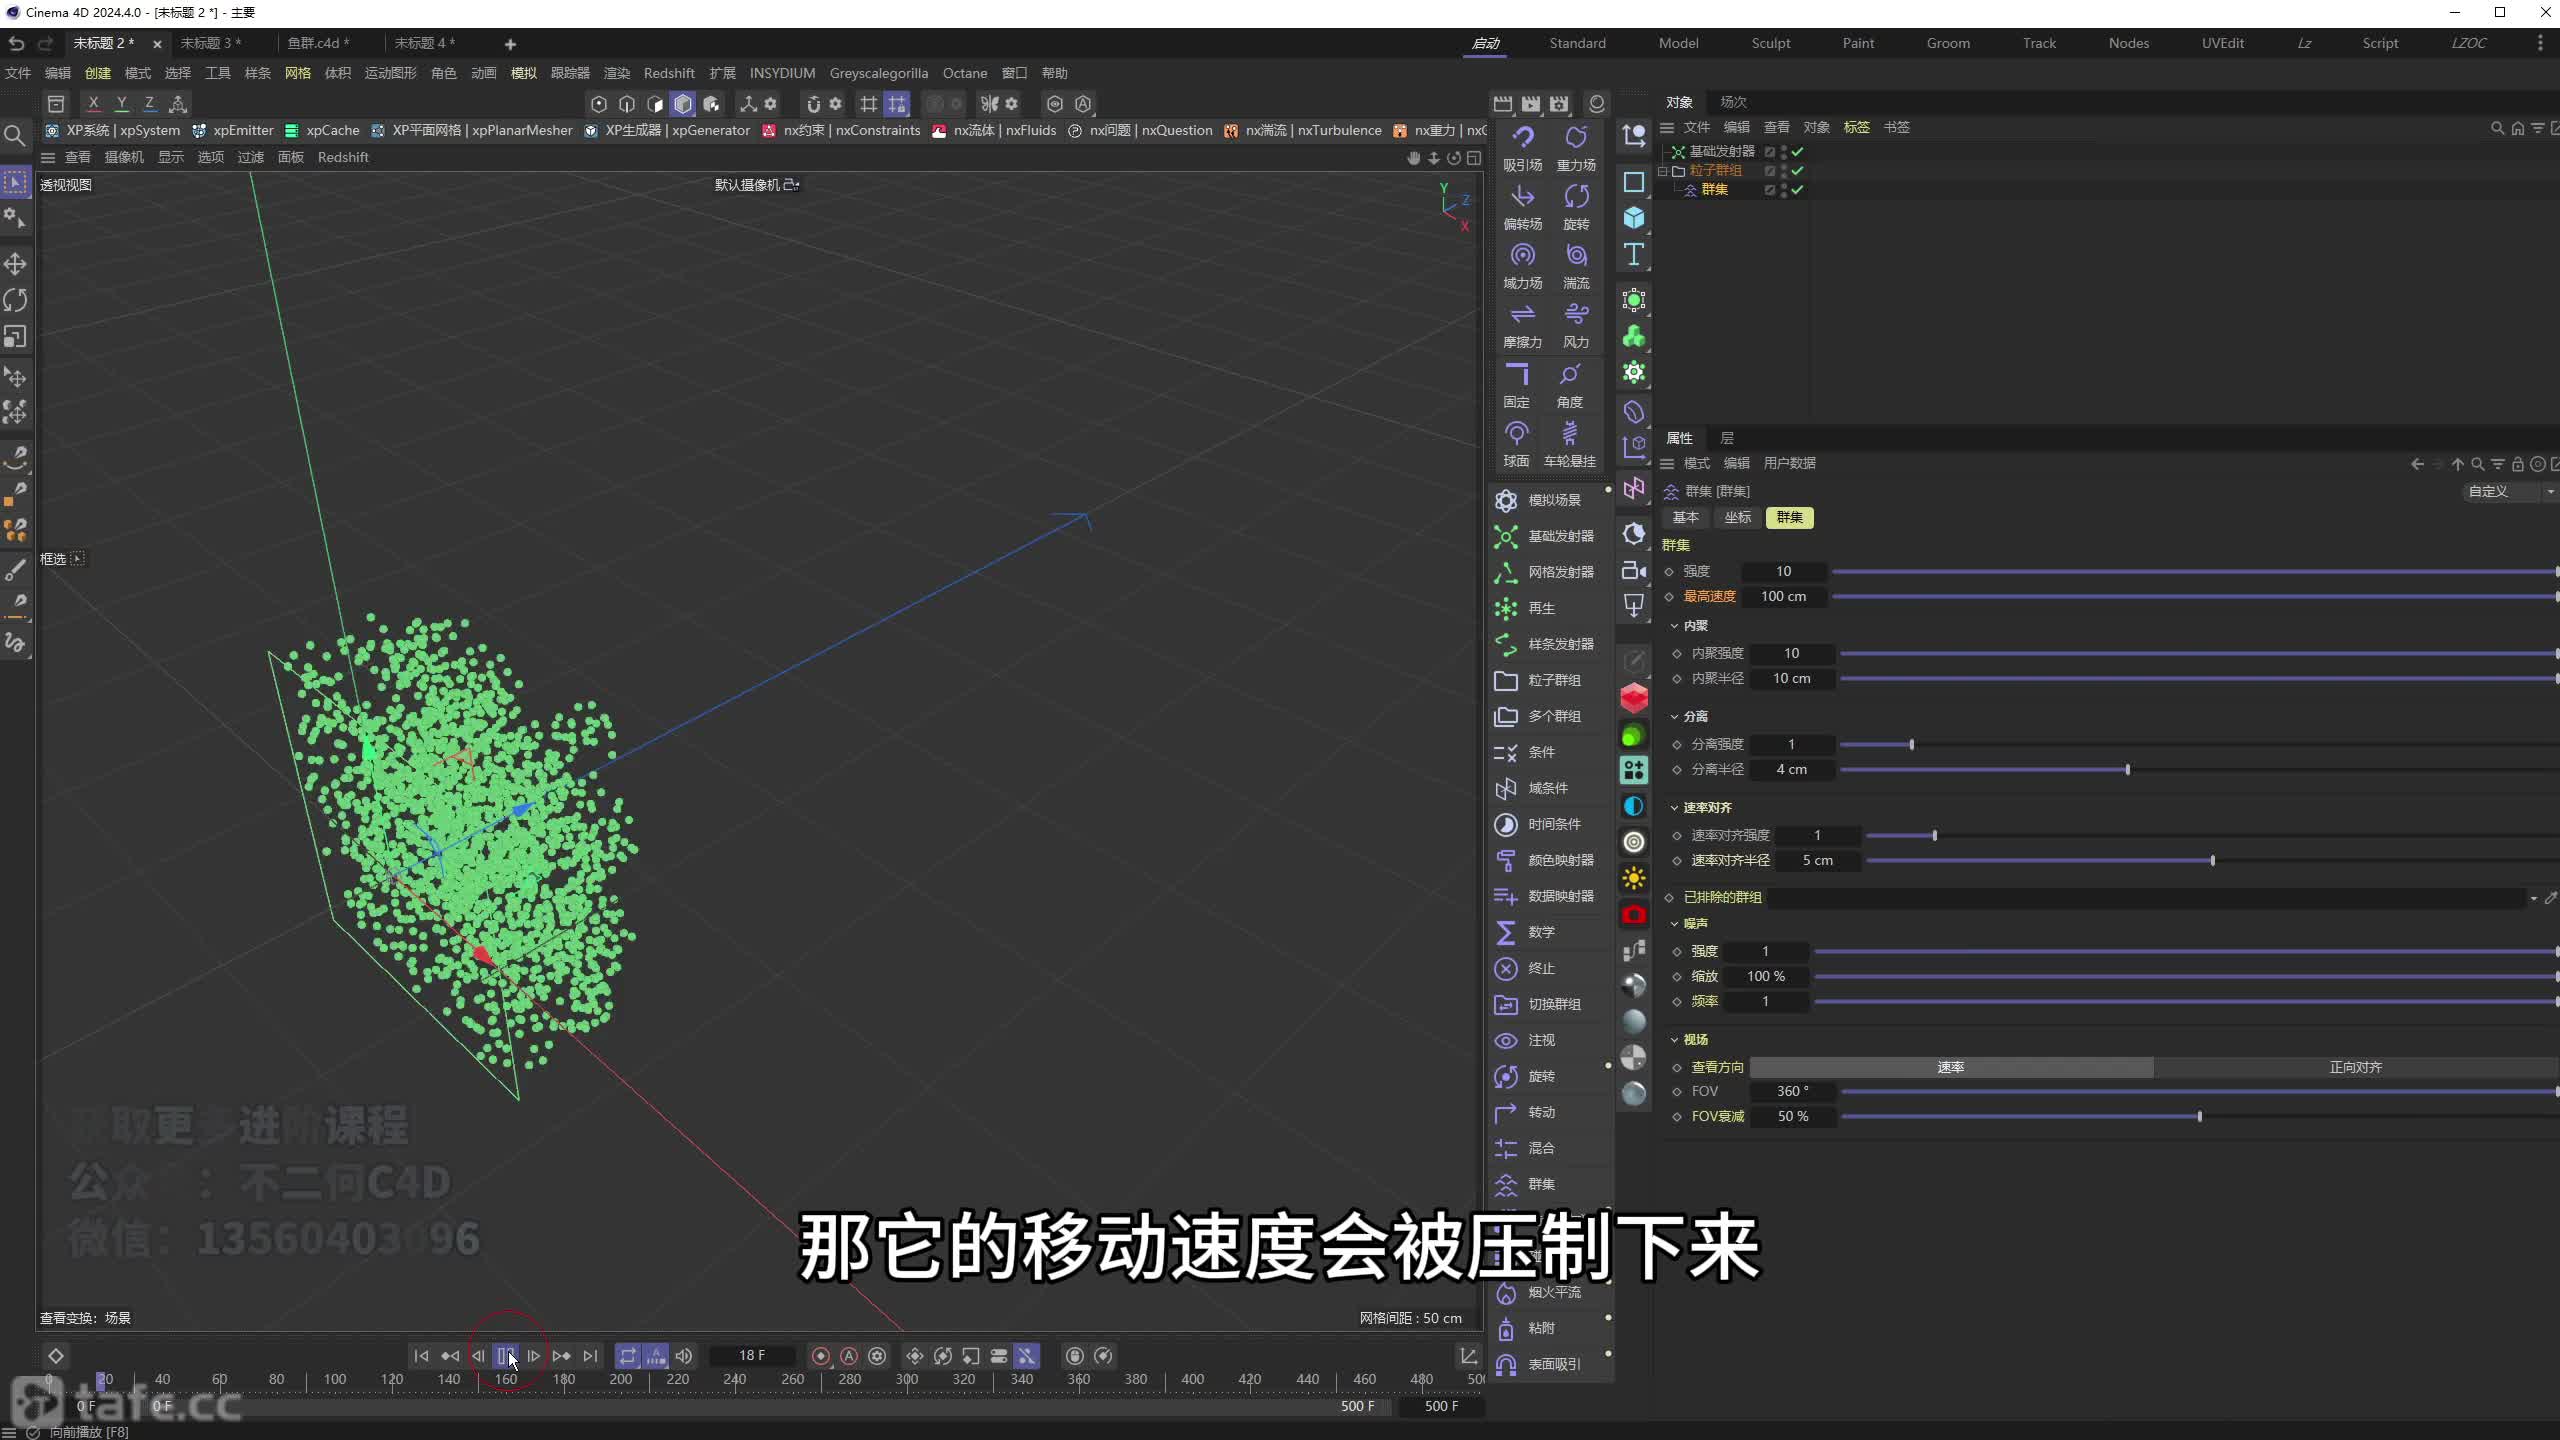The image size is (2560, 1440).
Task: Open the 框选 selection mode dropdown
Action: 78,558
